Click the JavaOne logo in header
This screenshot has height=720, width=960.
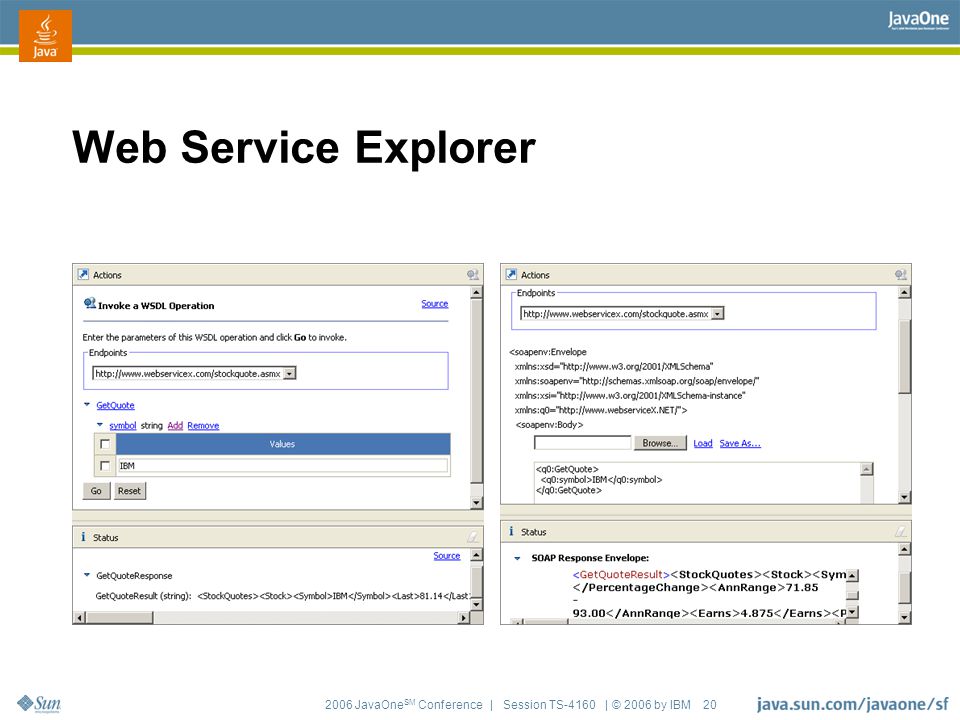[918, 20]
